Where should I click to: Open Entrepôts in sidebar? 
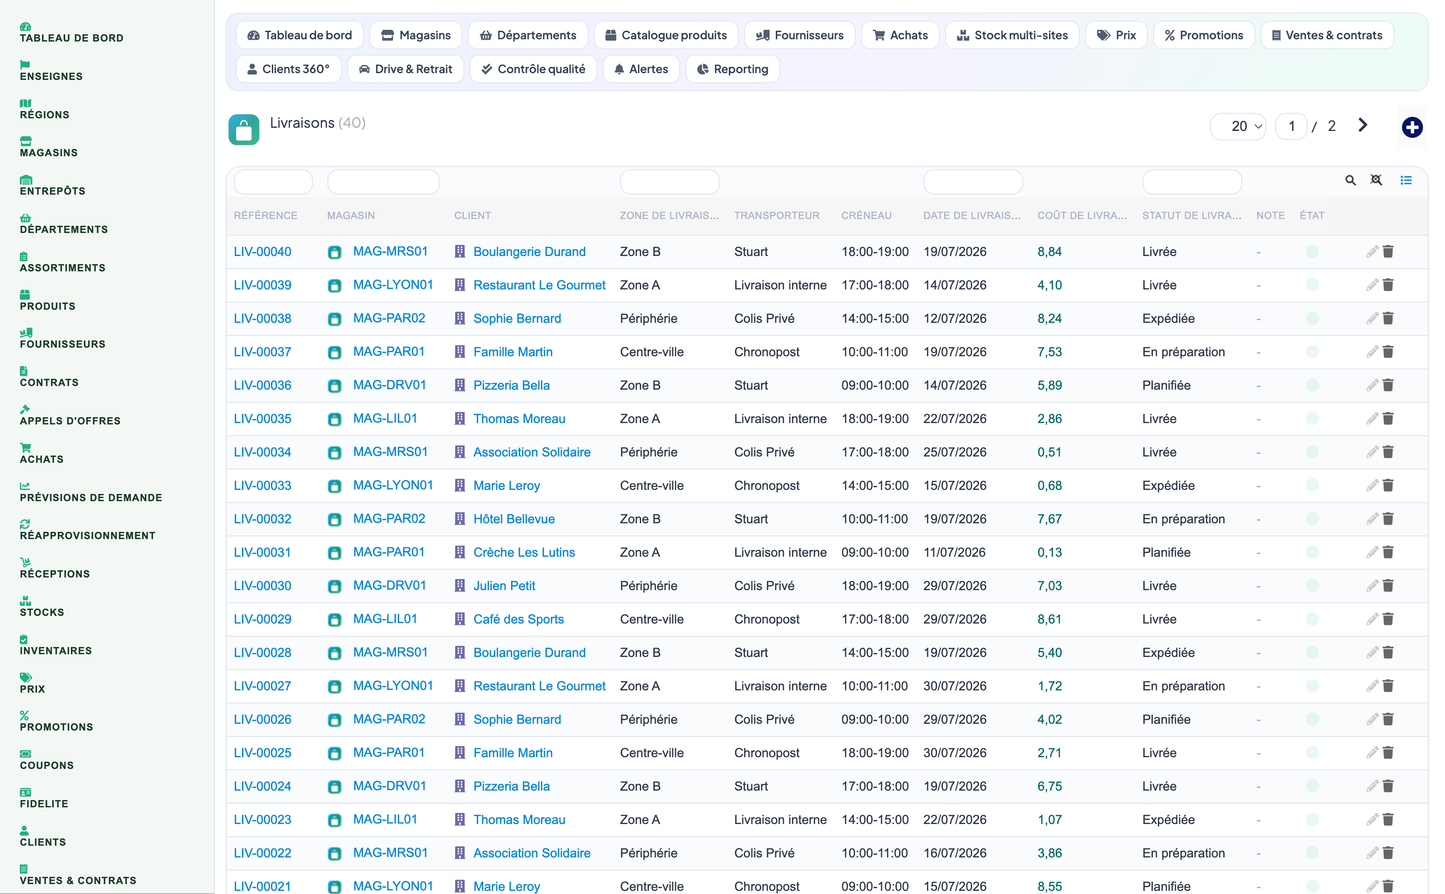(x=53, y=186)
